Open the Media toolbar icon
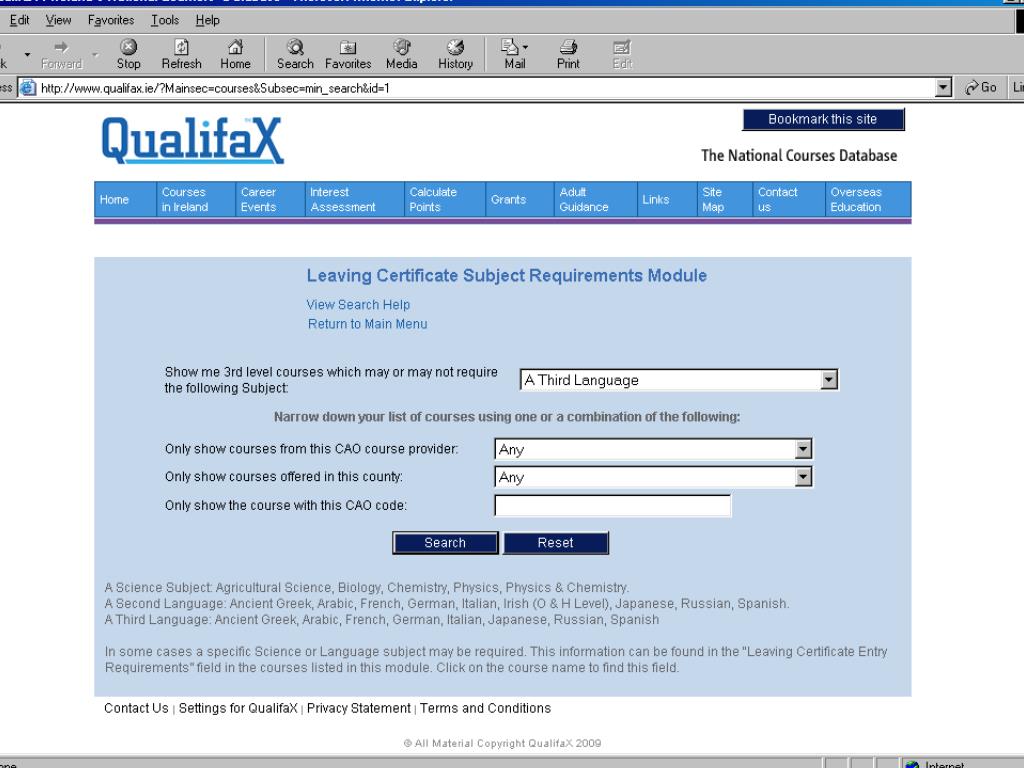This screenshot has width=1024, height=768. pyautogui.click(x=402, y=54)
